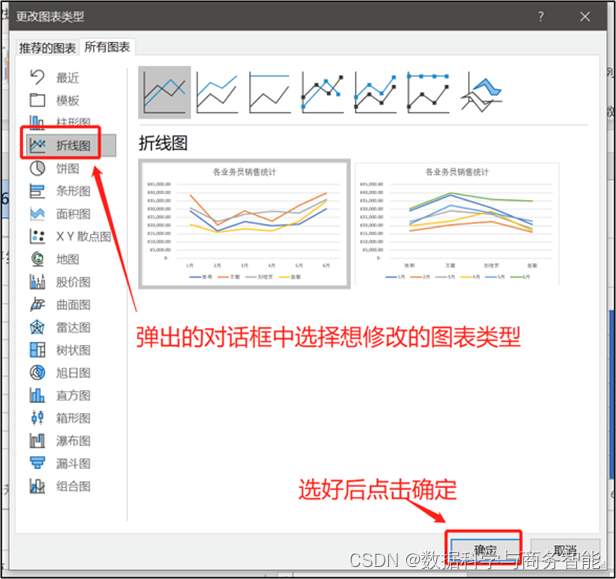Choose the 3-D line chart subtype
The image size is (616, 579).
tap(482, 92)
